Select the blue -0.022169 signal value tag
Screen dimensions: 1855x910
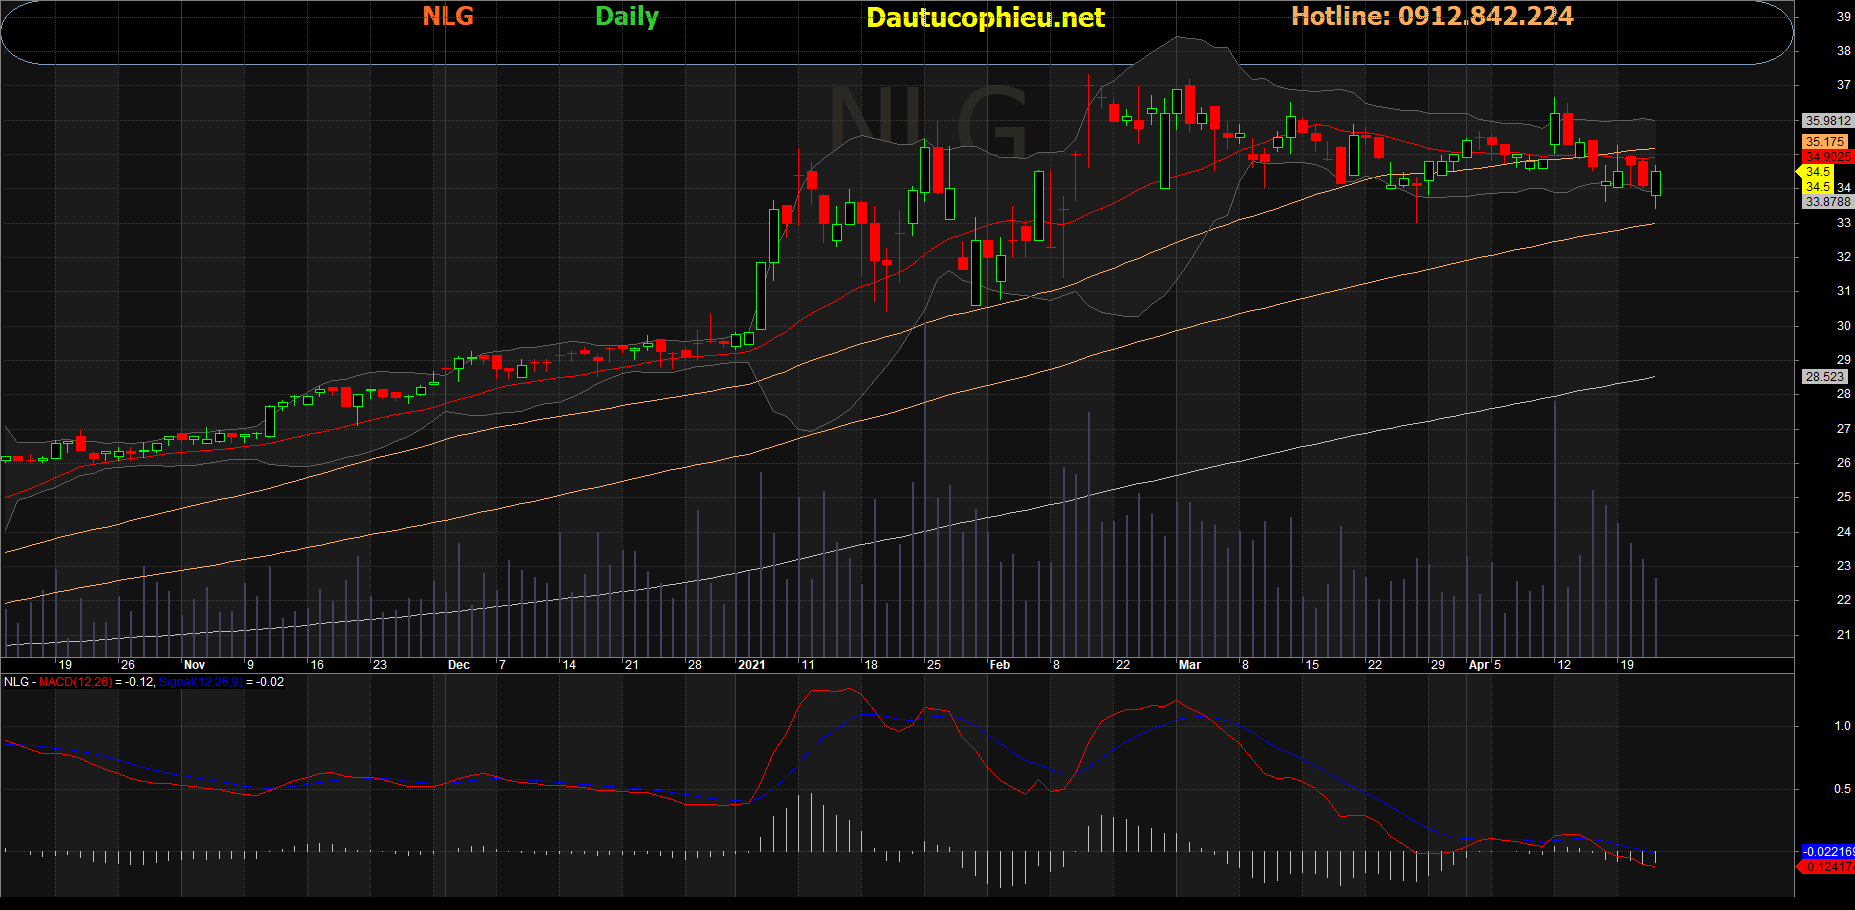coord(1828,852)
